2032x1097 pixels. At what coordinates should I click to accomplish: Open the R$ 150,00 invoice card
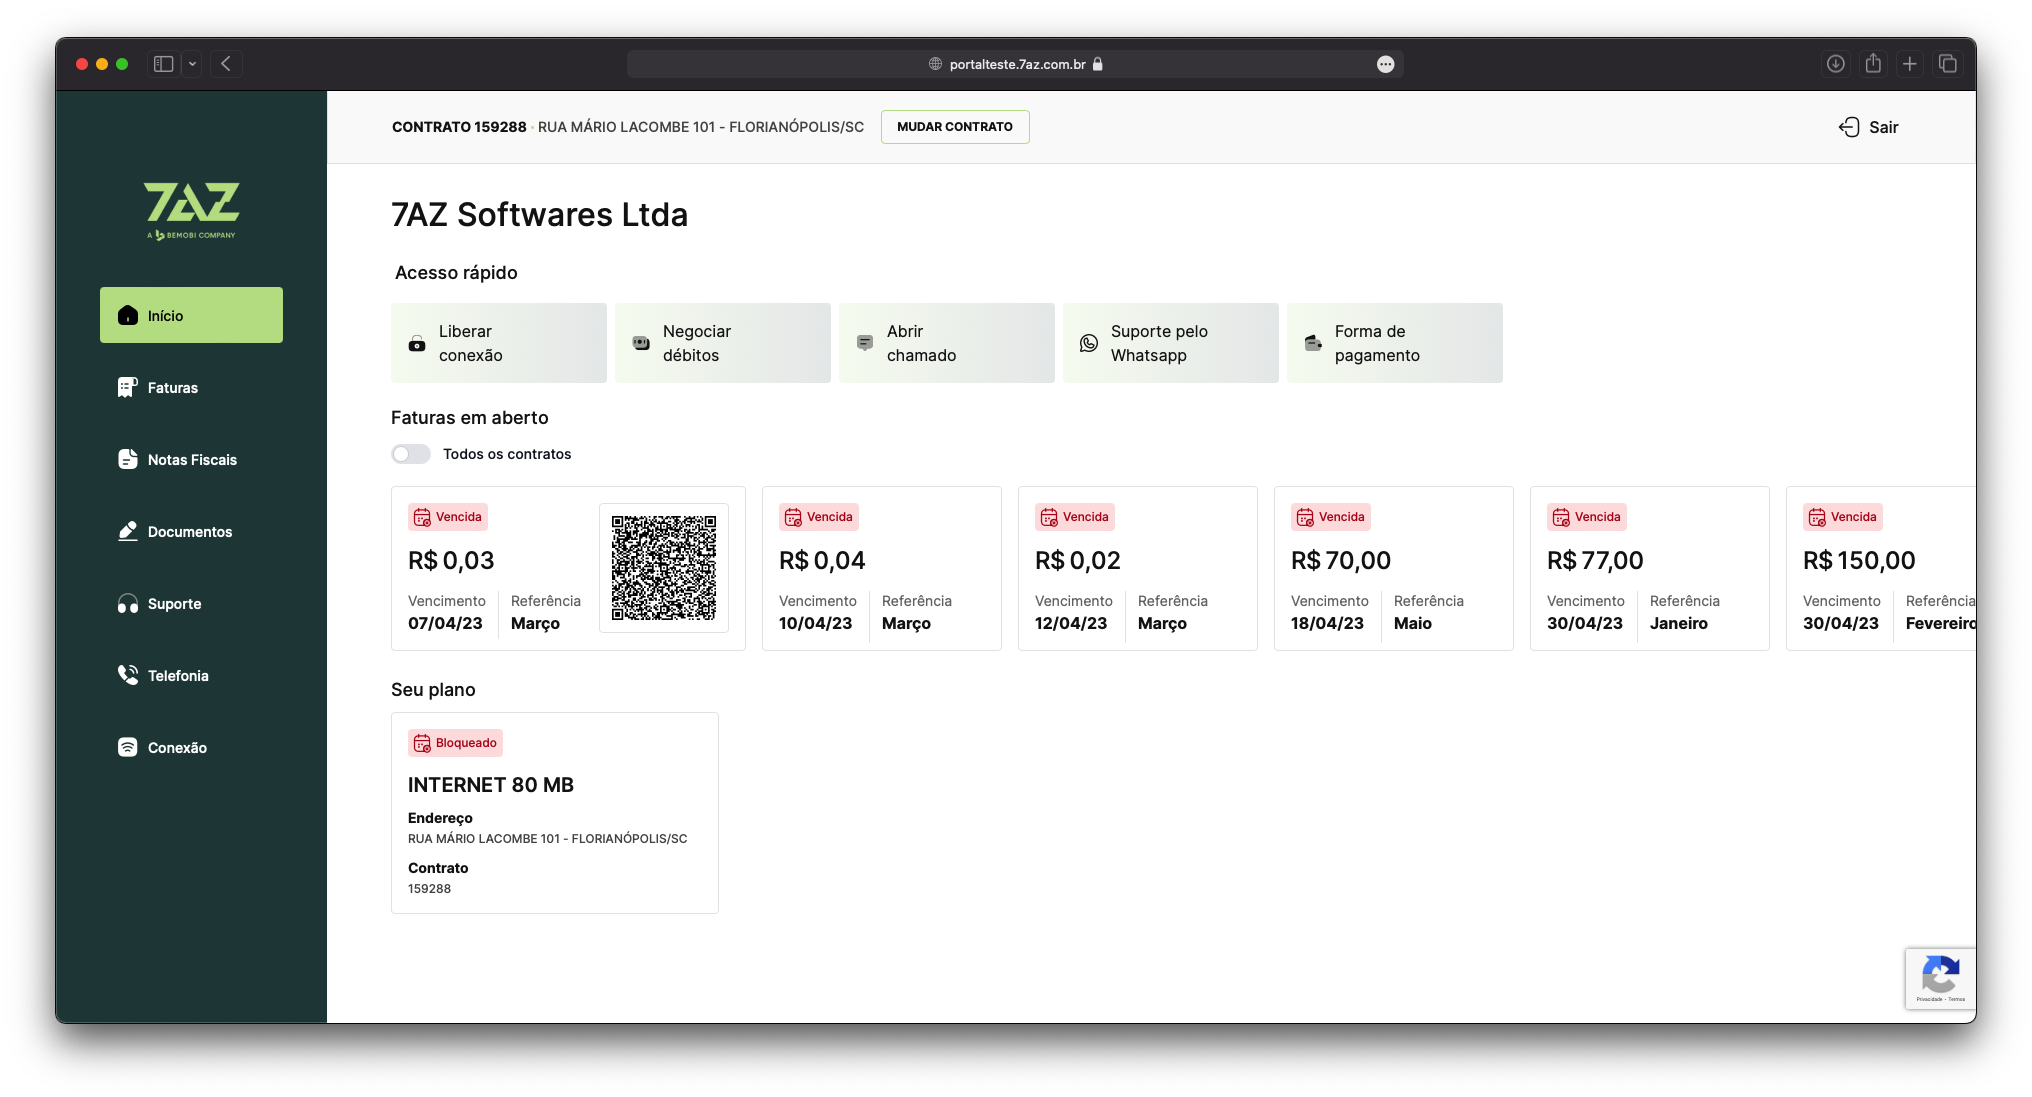[x=1881, y=568]
